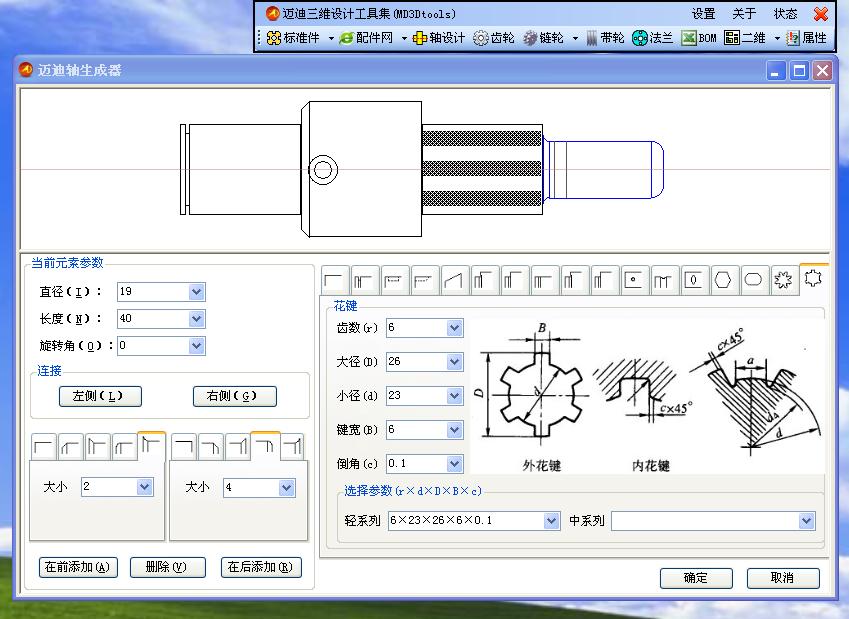Viewport: 849px width, 619px height.
Task: Open the 长度 length dropdown
Action: coord(197,318)
